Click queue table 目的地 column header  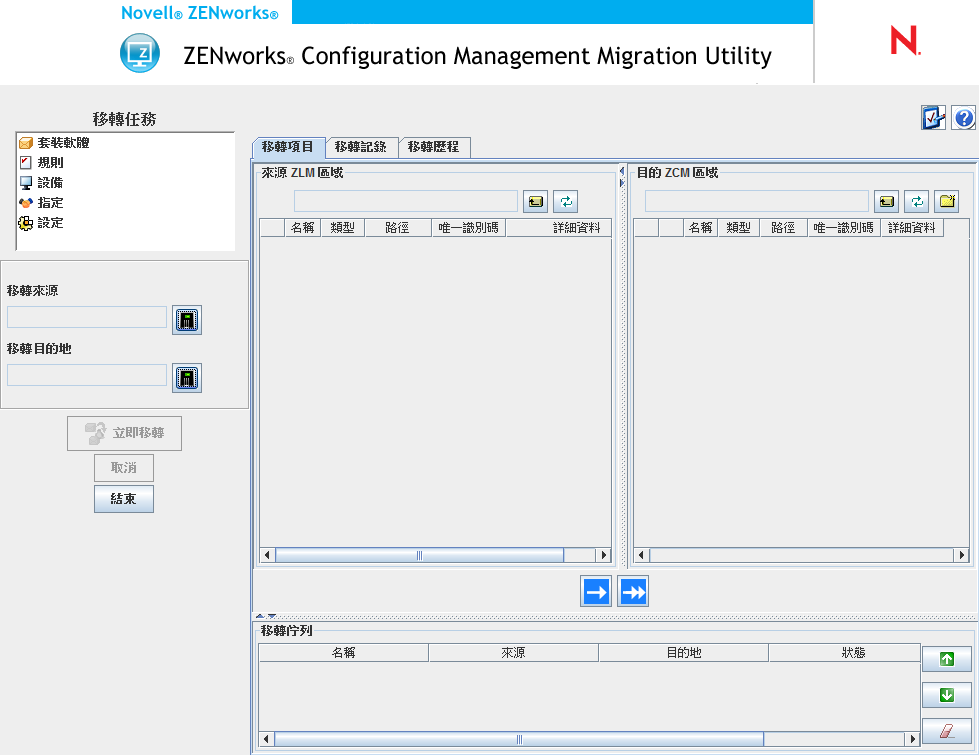[684, 653]
